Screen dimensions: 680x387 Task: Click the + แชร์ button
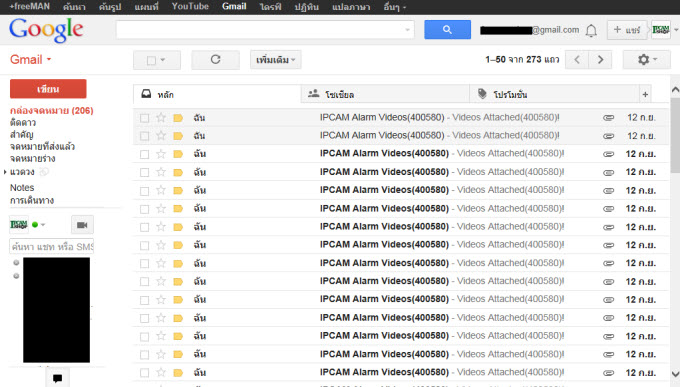tap(627, 30)
